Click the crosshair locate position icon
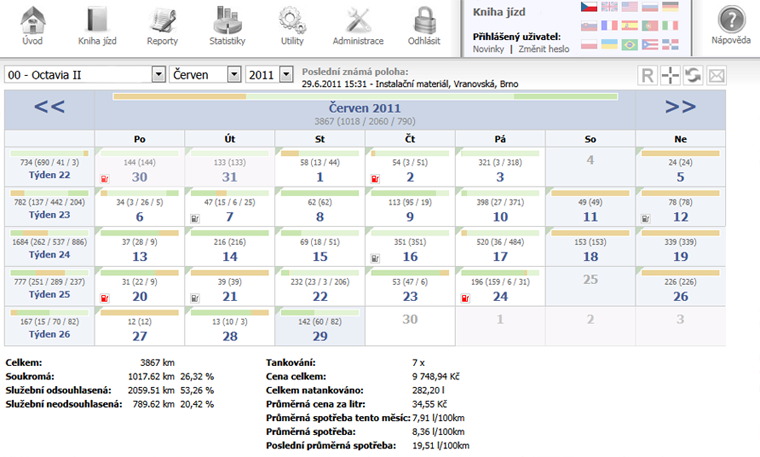The image size is (760, 457). point(670,75)
